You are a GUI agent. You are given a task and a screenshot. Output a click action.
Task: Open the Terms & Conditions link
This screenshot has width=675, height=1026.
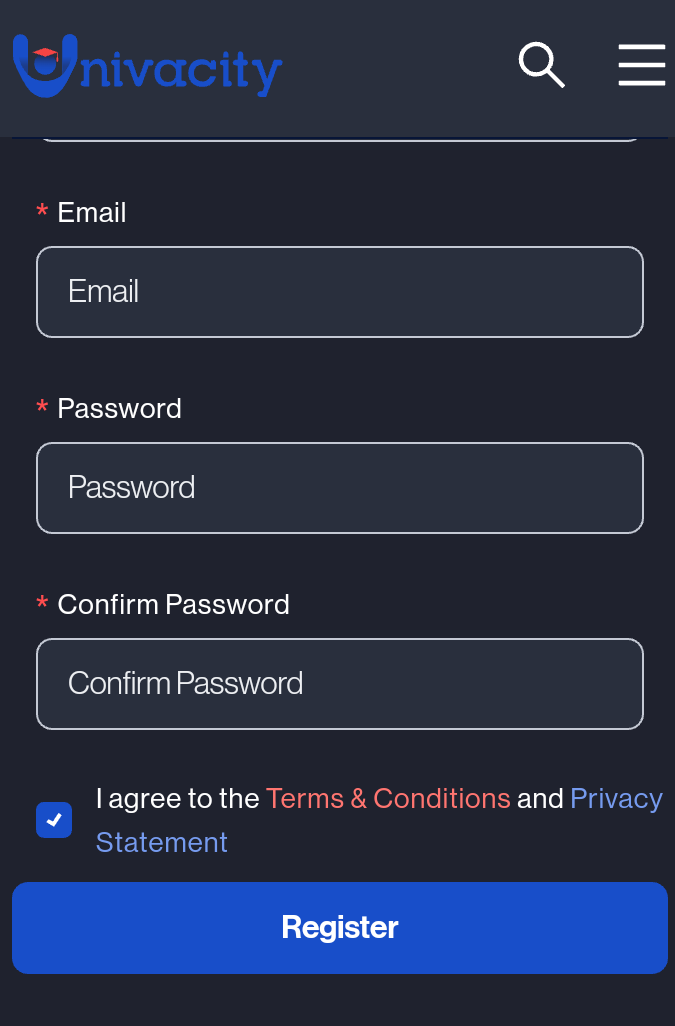coord(388,799)
